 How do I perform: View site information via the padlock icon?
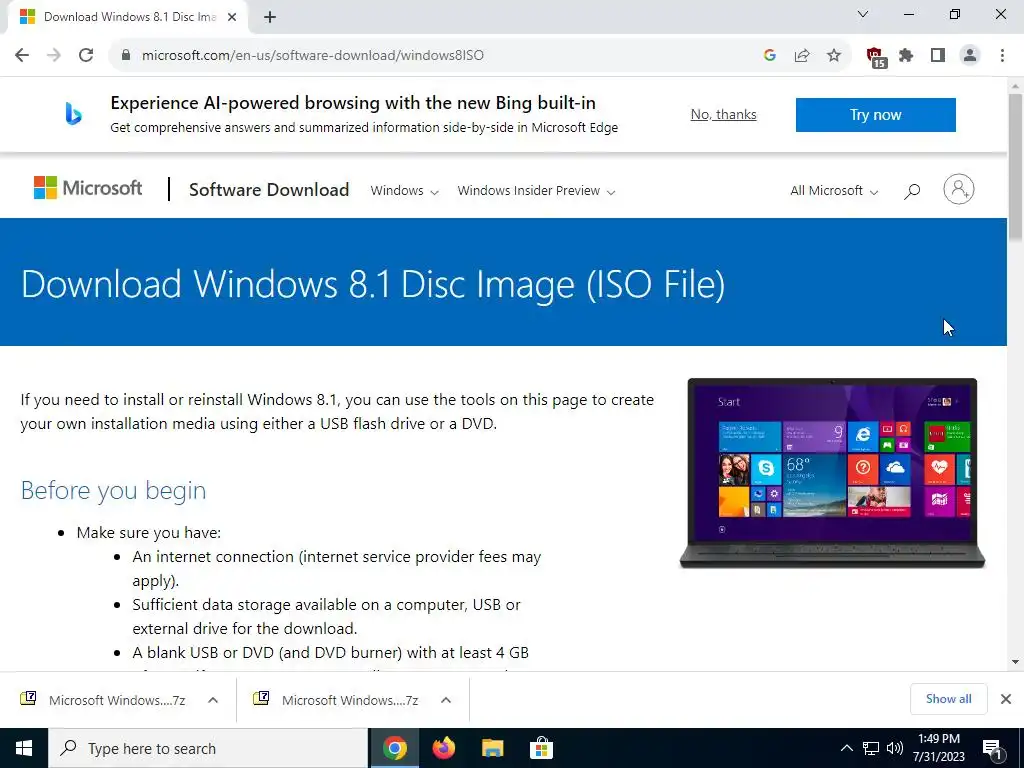[x=126, y=55]
